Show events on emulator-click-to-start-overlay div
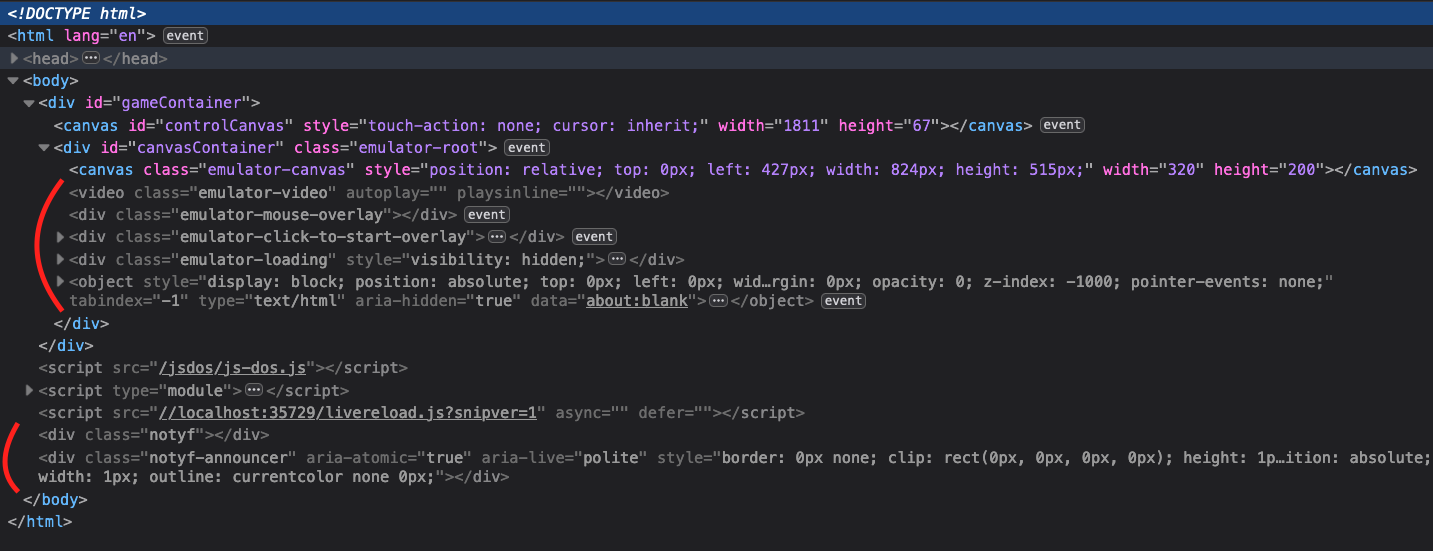This screenshot has height=551, width=1433. 594,237
